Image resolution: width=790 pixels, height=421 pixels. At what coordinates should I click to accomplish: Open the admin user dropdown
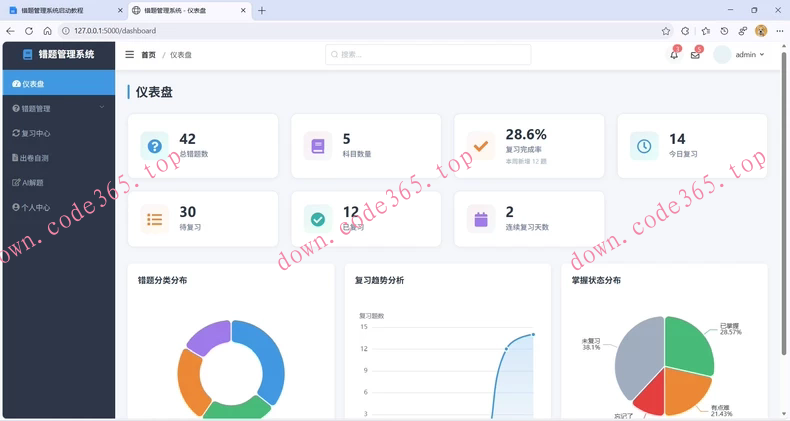(x=740, y=55)
